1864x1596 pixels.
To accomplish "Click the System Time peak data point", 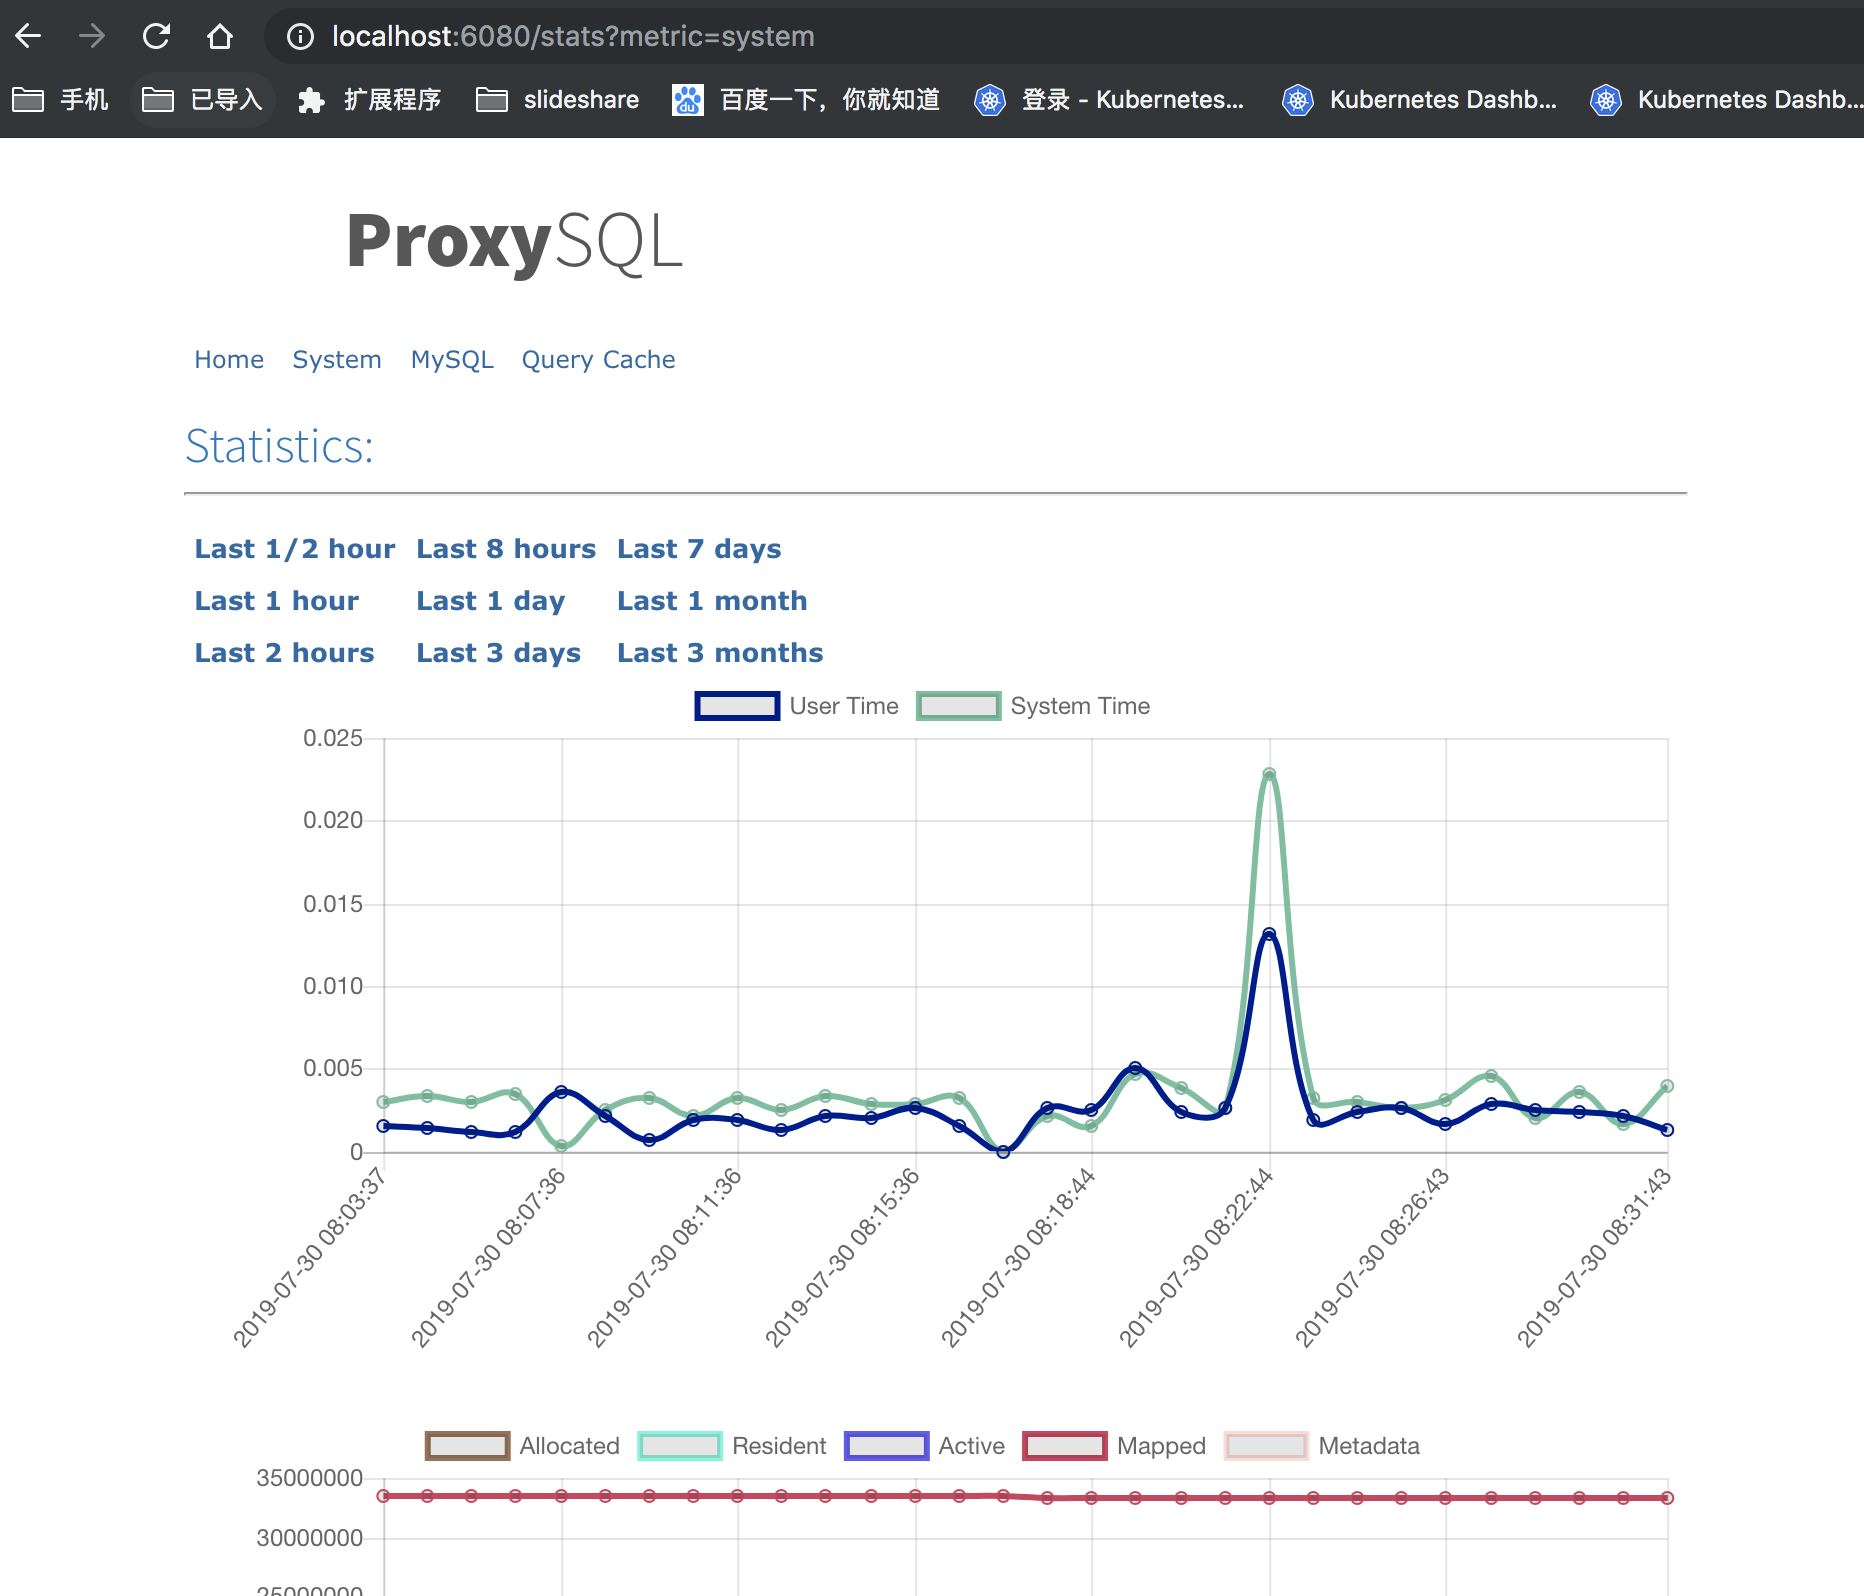I will [1269, 774].
